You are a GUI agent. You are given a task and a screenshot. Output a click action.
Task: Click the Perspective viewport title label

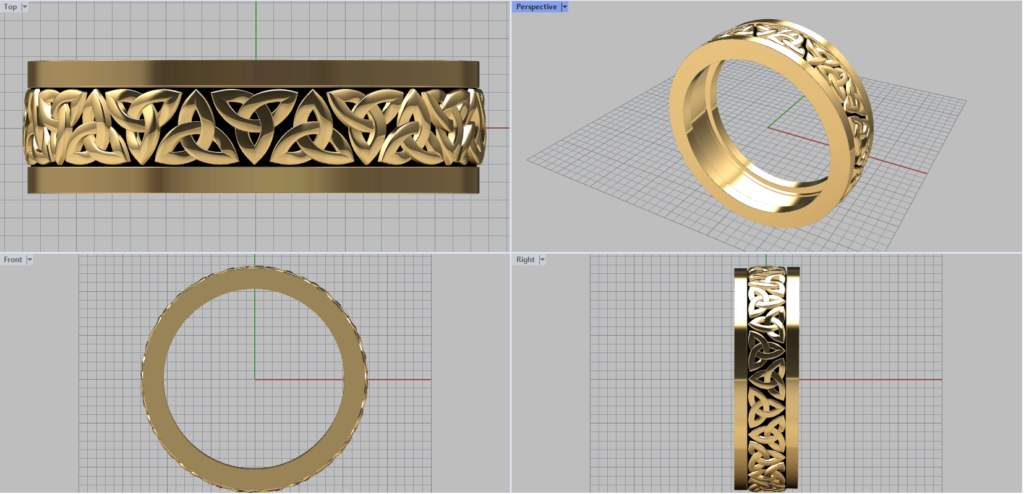536,6
